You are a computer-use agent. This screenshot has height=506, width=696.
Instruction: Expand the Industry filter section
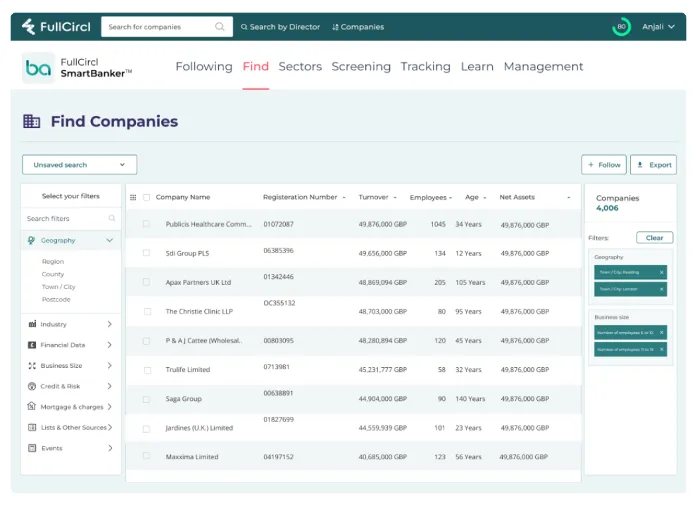[x=110, y=324]
